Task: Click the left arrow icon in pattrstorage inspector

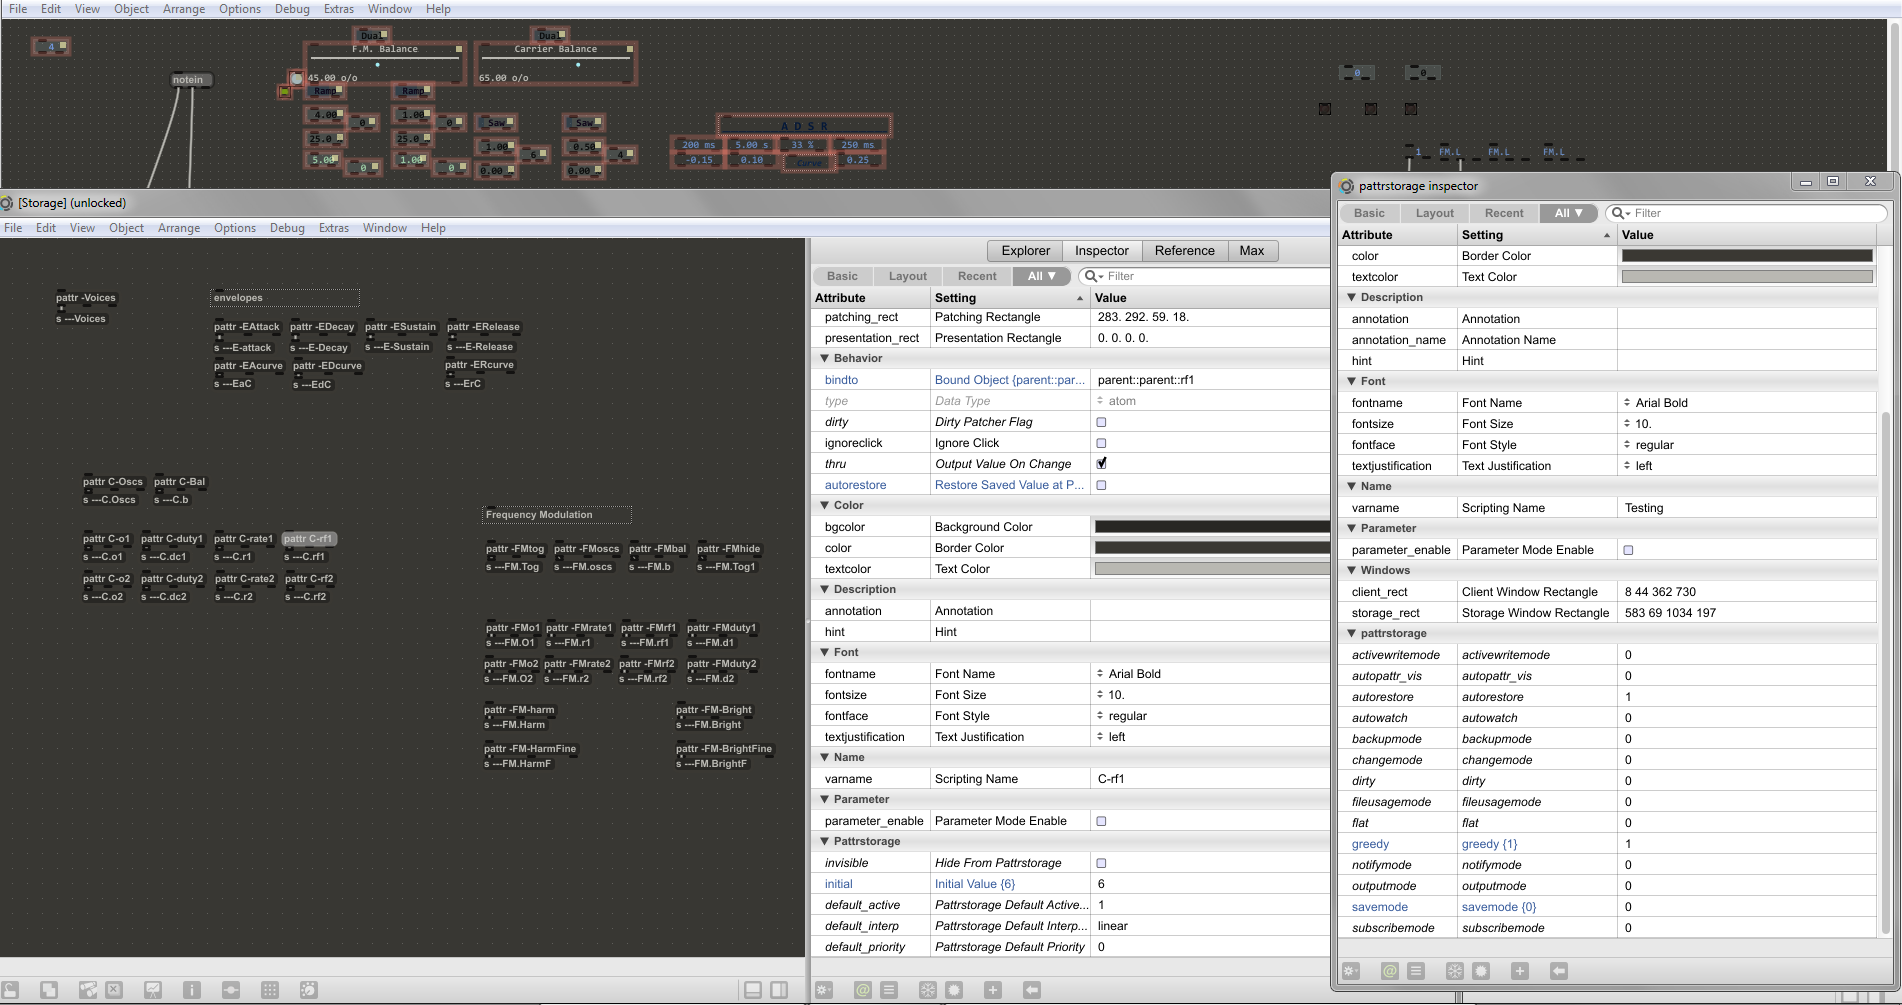Action: tap(1558, 971)
